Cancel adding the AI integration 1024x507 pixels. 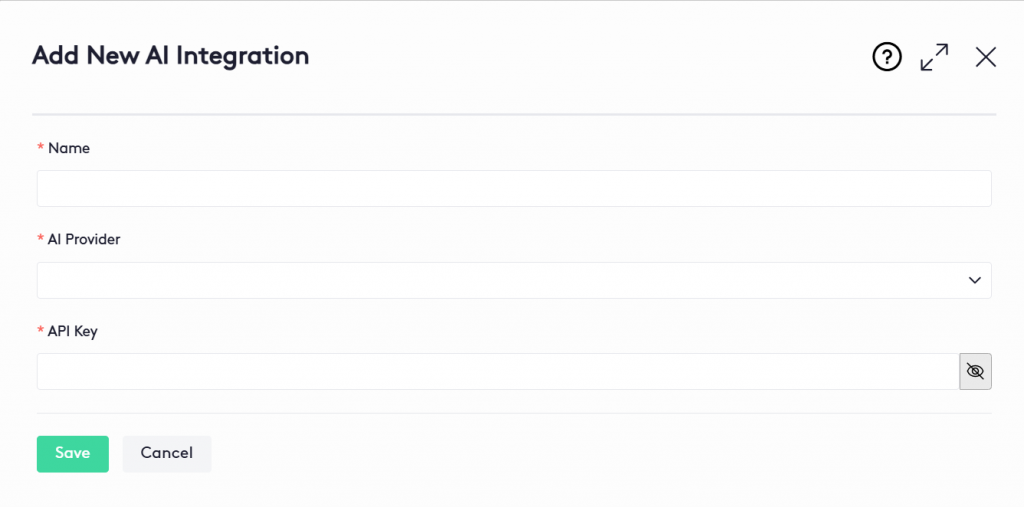pyautogui.click(x=166, y=453)
